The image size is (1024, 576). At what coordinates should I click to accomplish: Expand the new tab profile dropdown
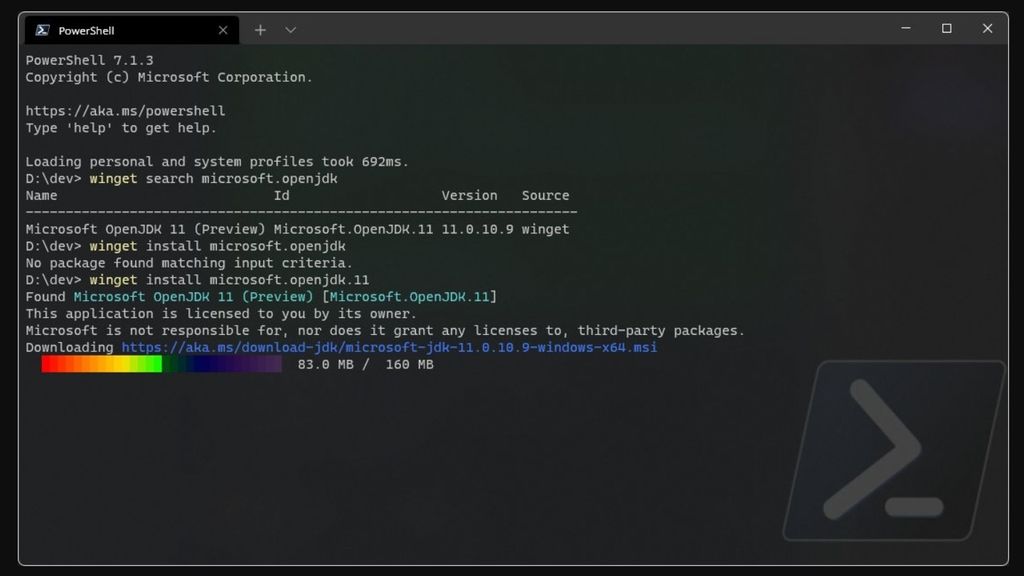tap(291, 30)
